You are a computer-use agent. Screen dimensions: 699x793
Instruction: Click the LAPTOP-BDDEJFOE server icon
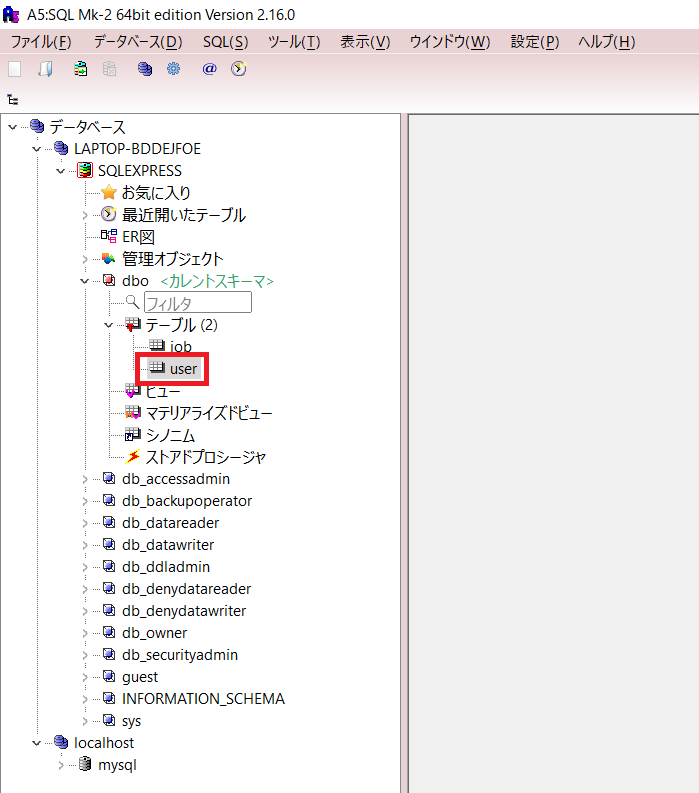coord(61,148)
